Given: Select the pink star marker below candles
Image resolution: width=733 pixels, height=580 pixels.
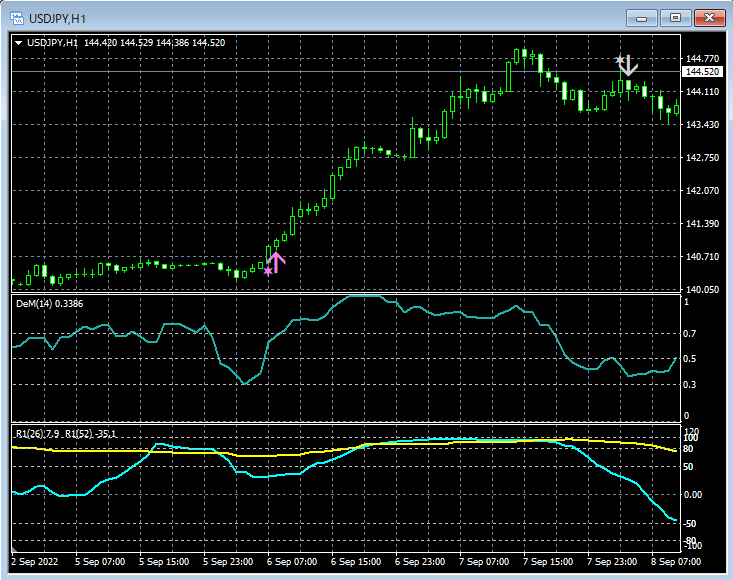Looking at the screenshot, I should pyautogui.click(x=267, y=271).
